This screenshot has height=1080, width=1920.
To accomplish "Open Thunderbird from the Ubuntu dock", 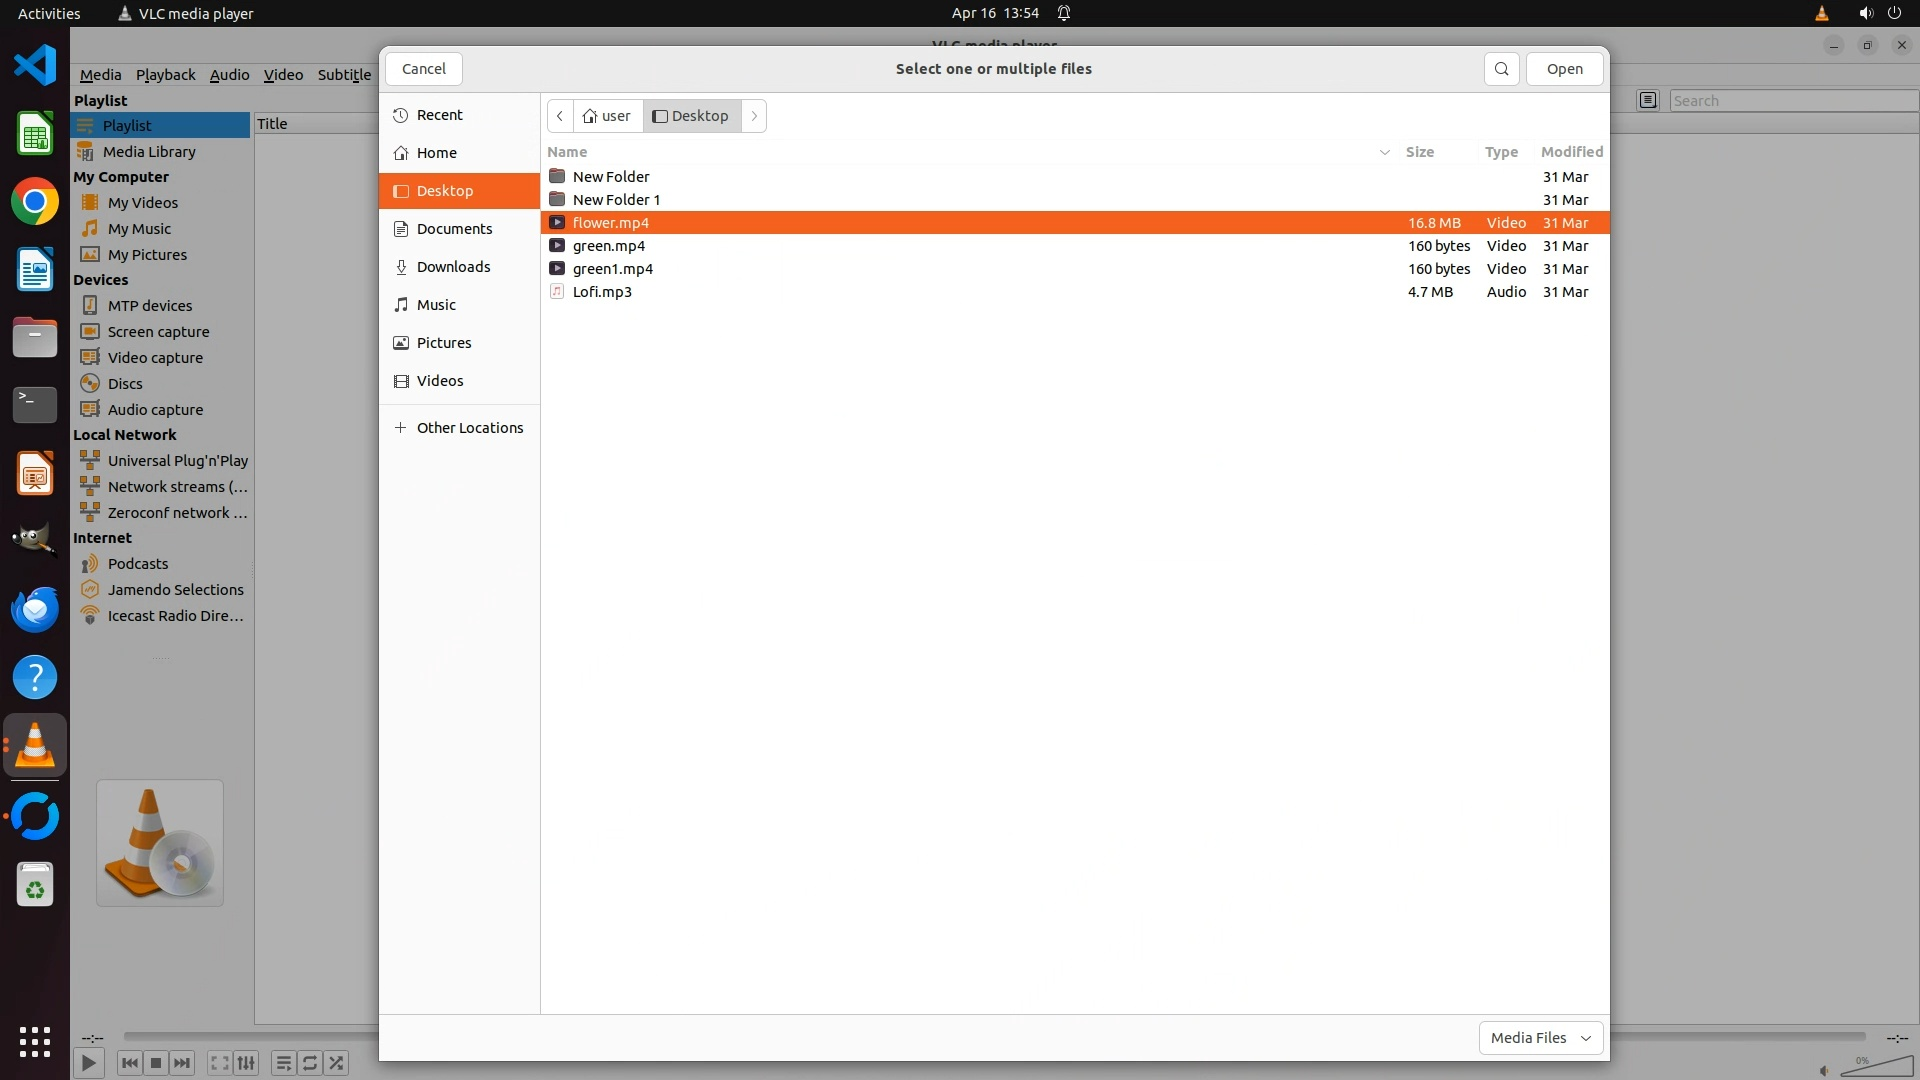I will pyautogui.click(x=35, y=609).
